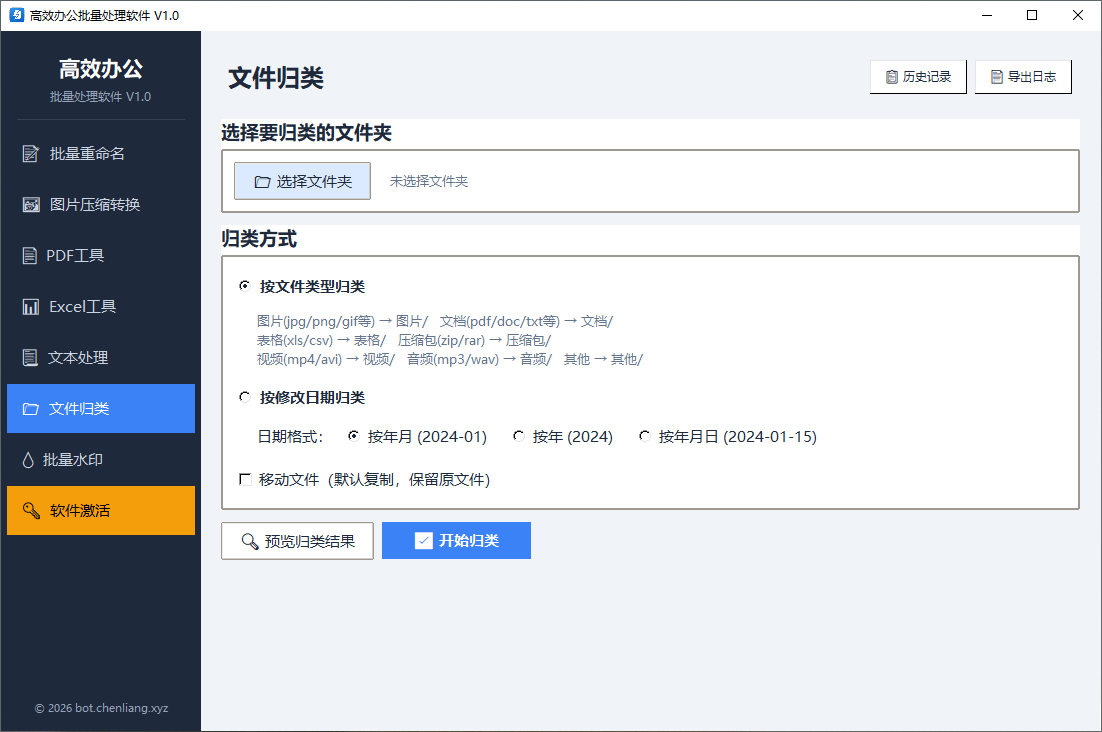Screen dimensions: 1102x732
Task: Click the document icon on 导出日志
Action: (x=997, y=77)
